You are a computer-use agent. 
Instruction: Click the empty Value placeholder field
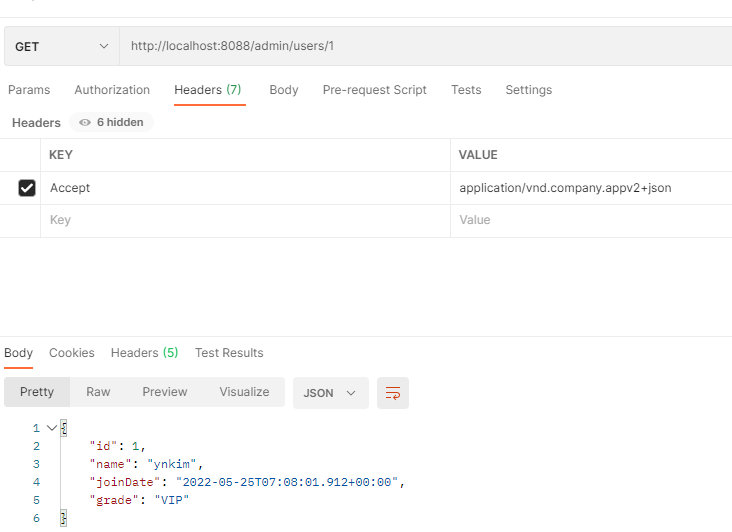click(x=591, y=220)
